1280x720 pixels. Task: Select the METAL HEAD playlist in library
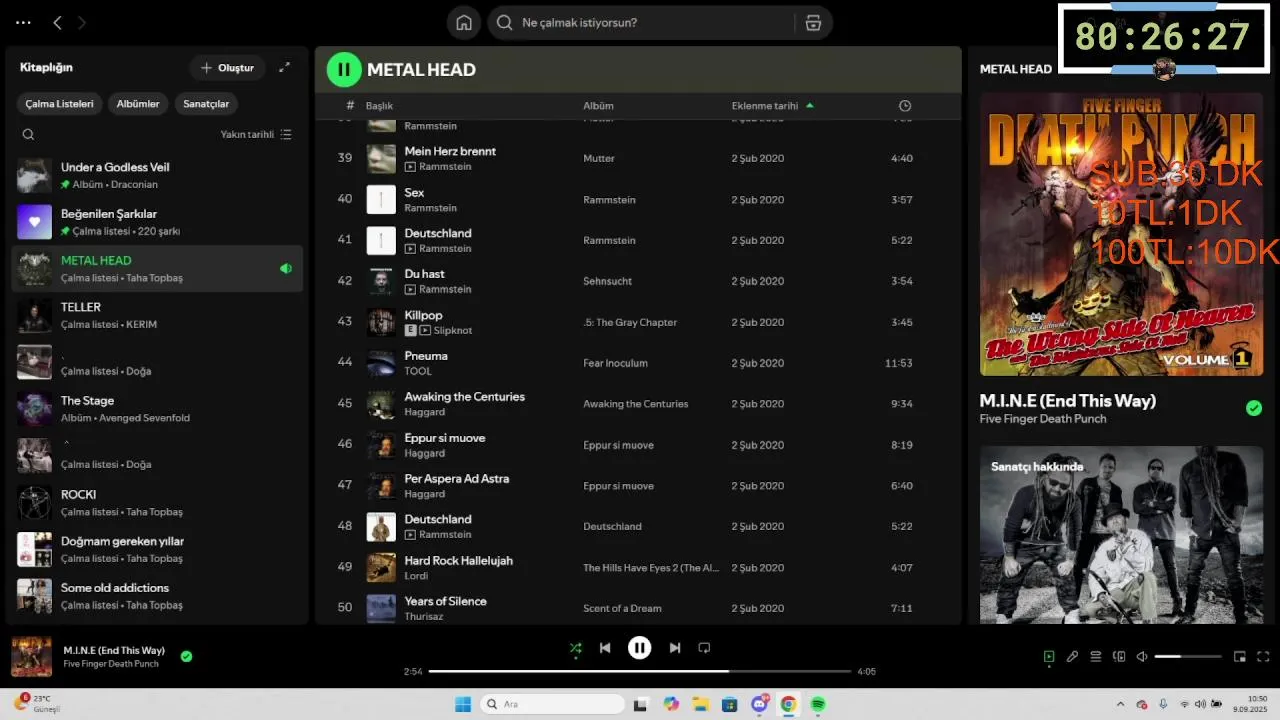pos(157,268)
